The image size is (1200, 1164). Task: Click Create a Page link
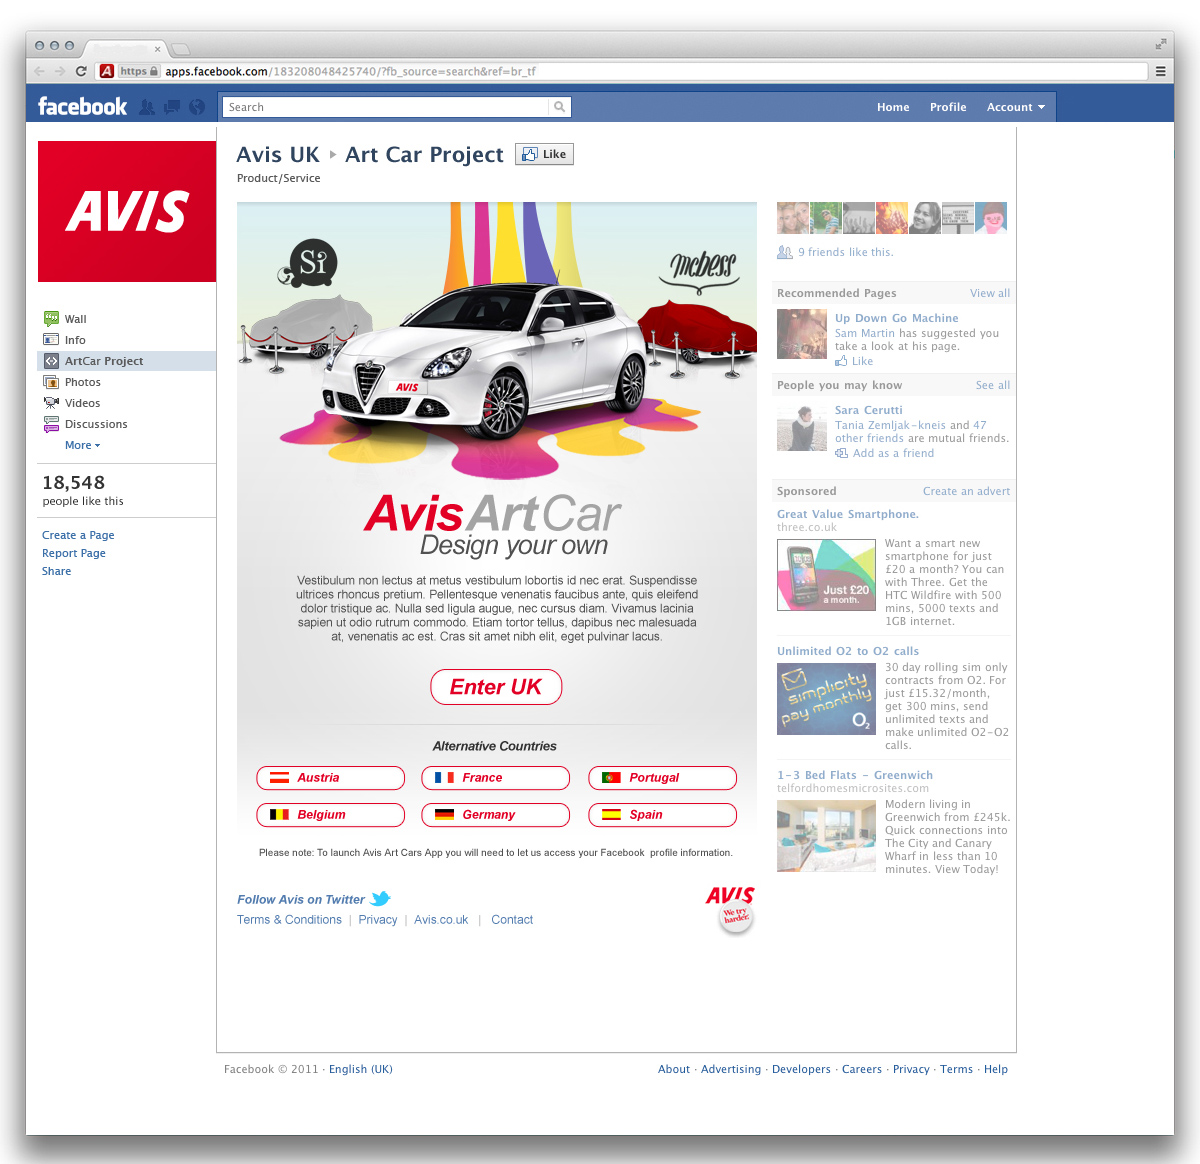point(78,535)
